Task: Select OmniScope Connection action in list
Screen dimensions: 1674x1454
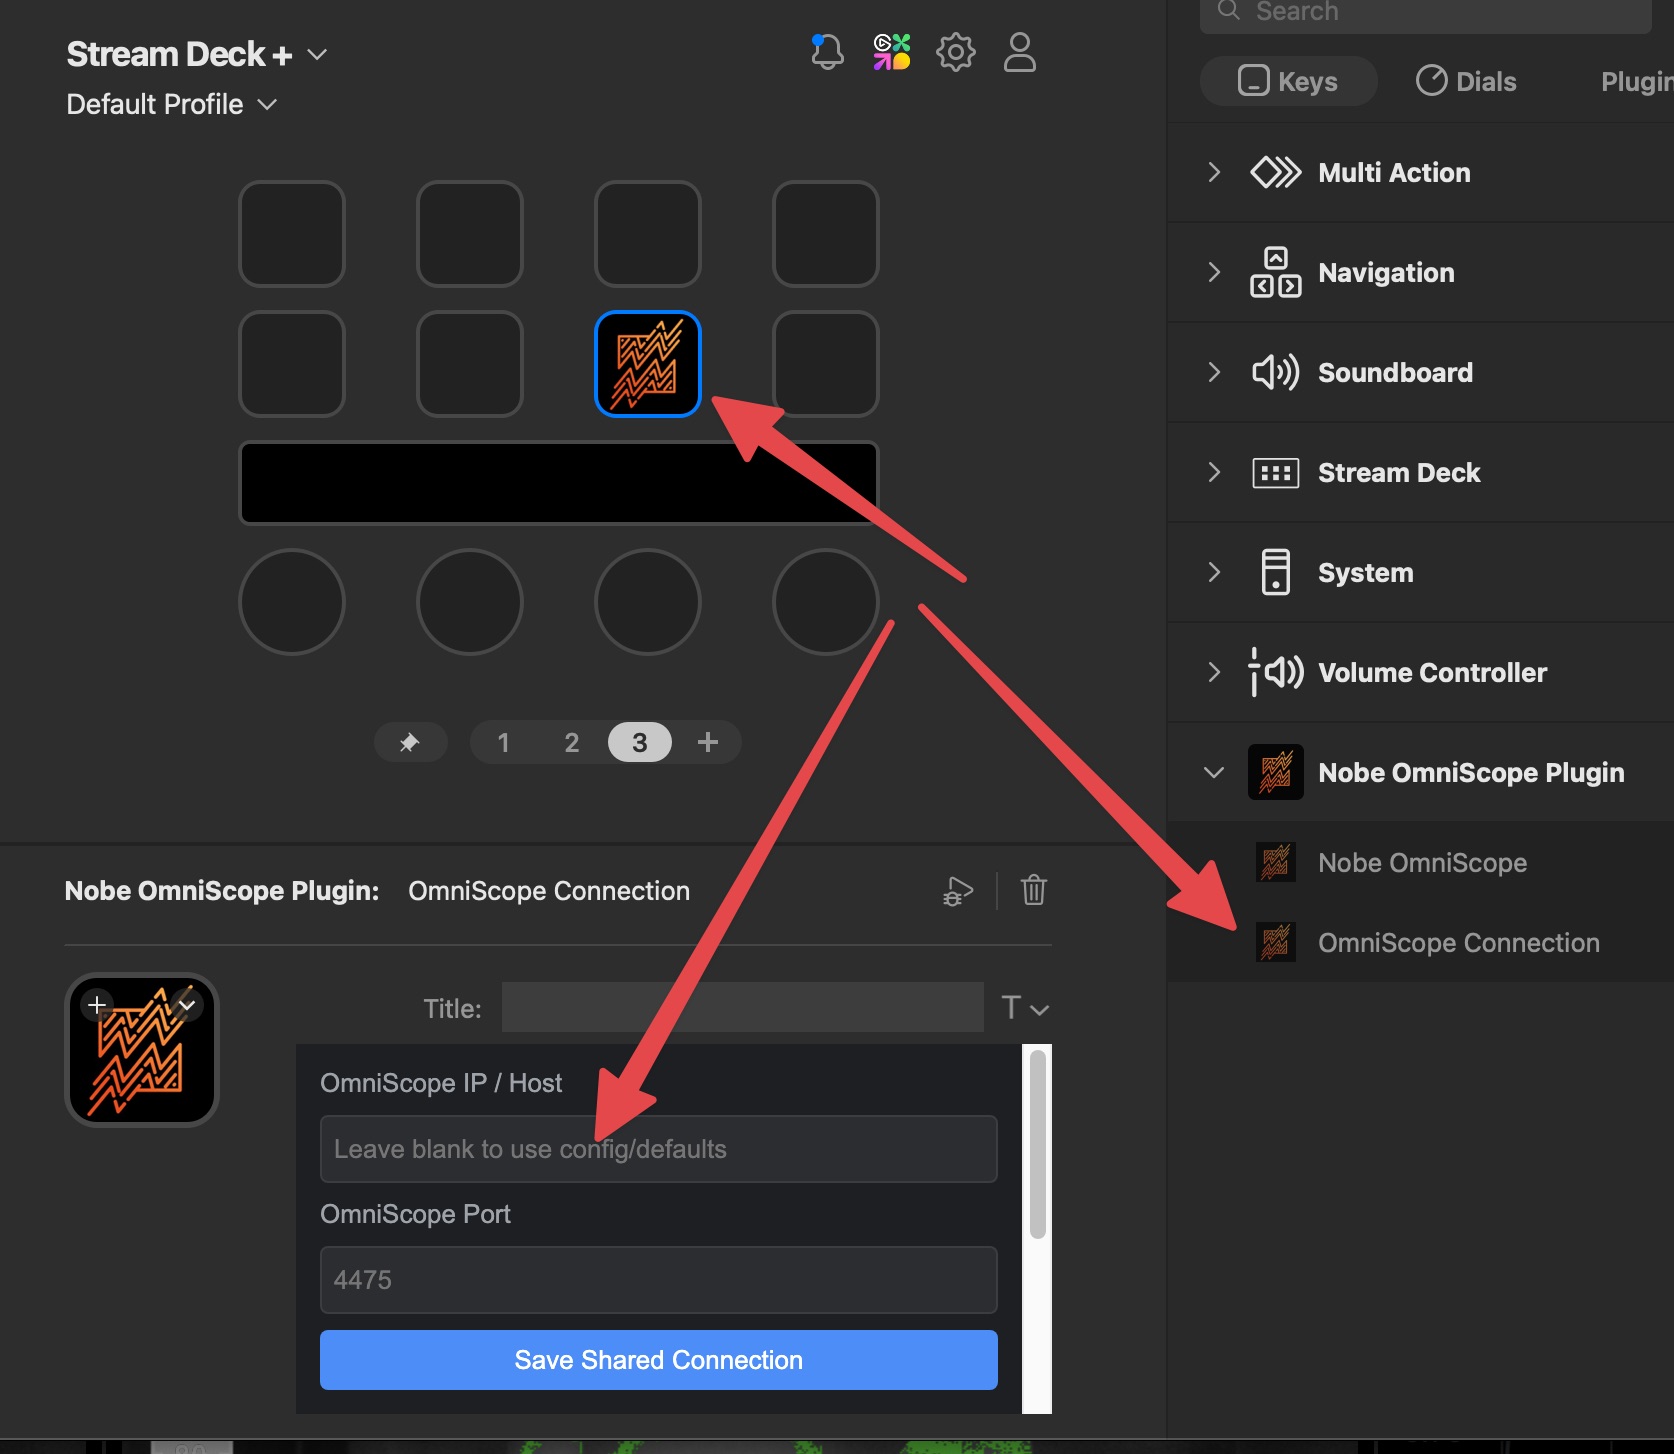Action: (x=1458, y=942)
